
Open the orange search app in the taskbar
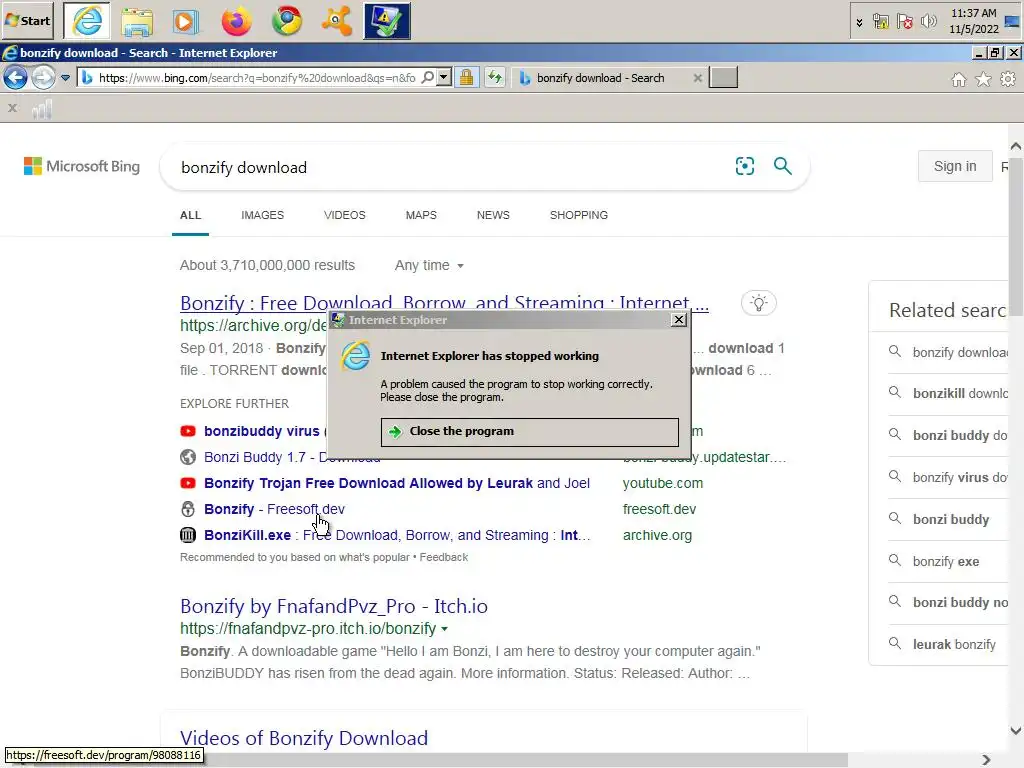pos(337,21)
